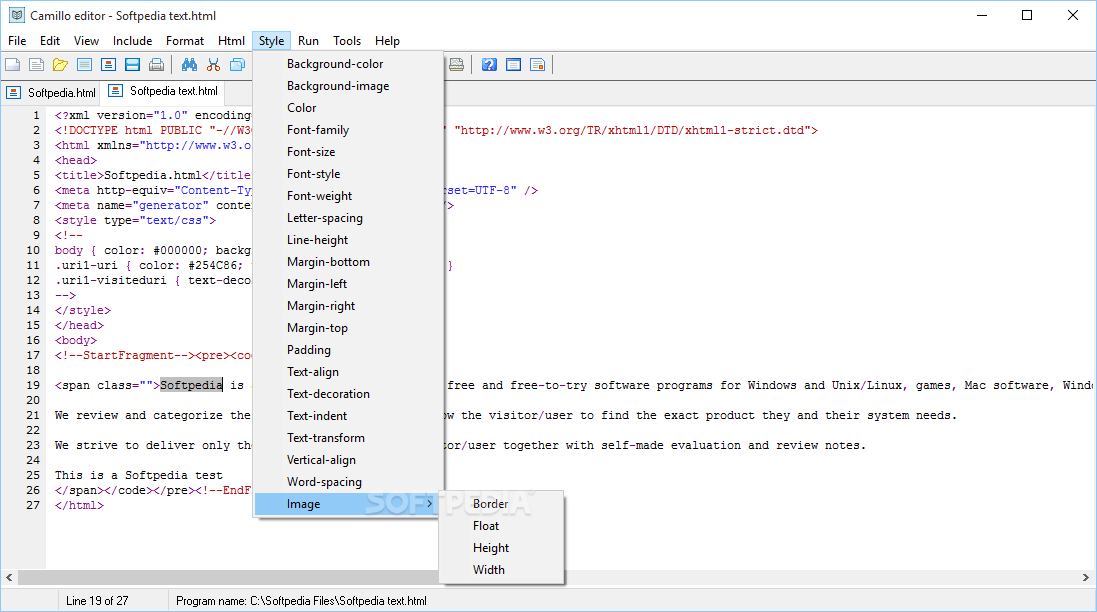This screenshot has height=612, width=1097.
Task: Click the orange-block page toolbar icon
Action: pos(108,65)
